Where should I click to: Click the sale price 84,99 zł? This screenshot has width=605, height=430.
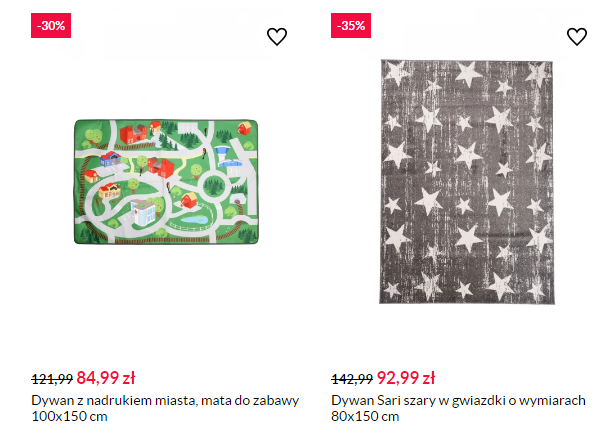tap(106, 378)
